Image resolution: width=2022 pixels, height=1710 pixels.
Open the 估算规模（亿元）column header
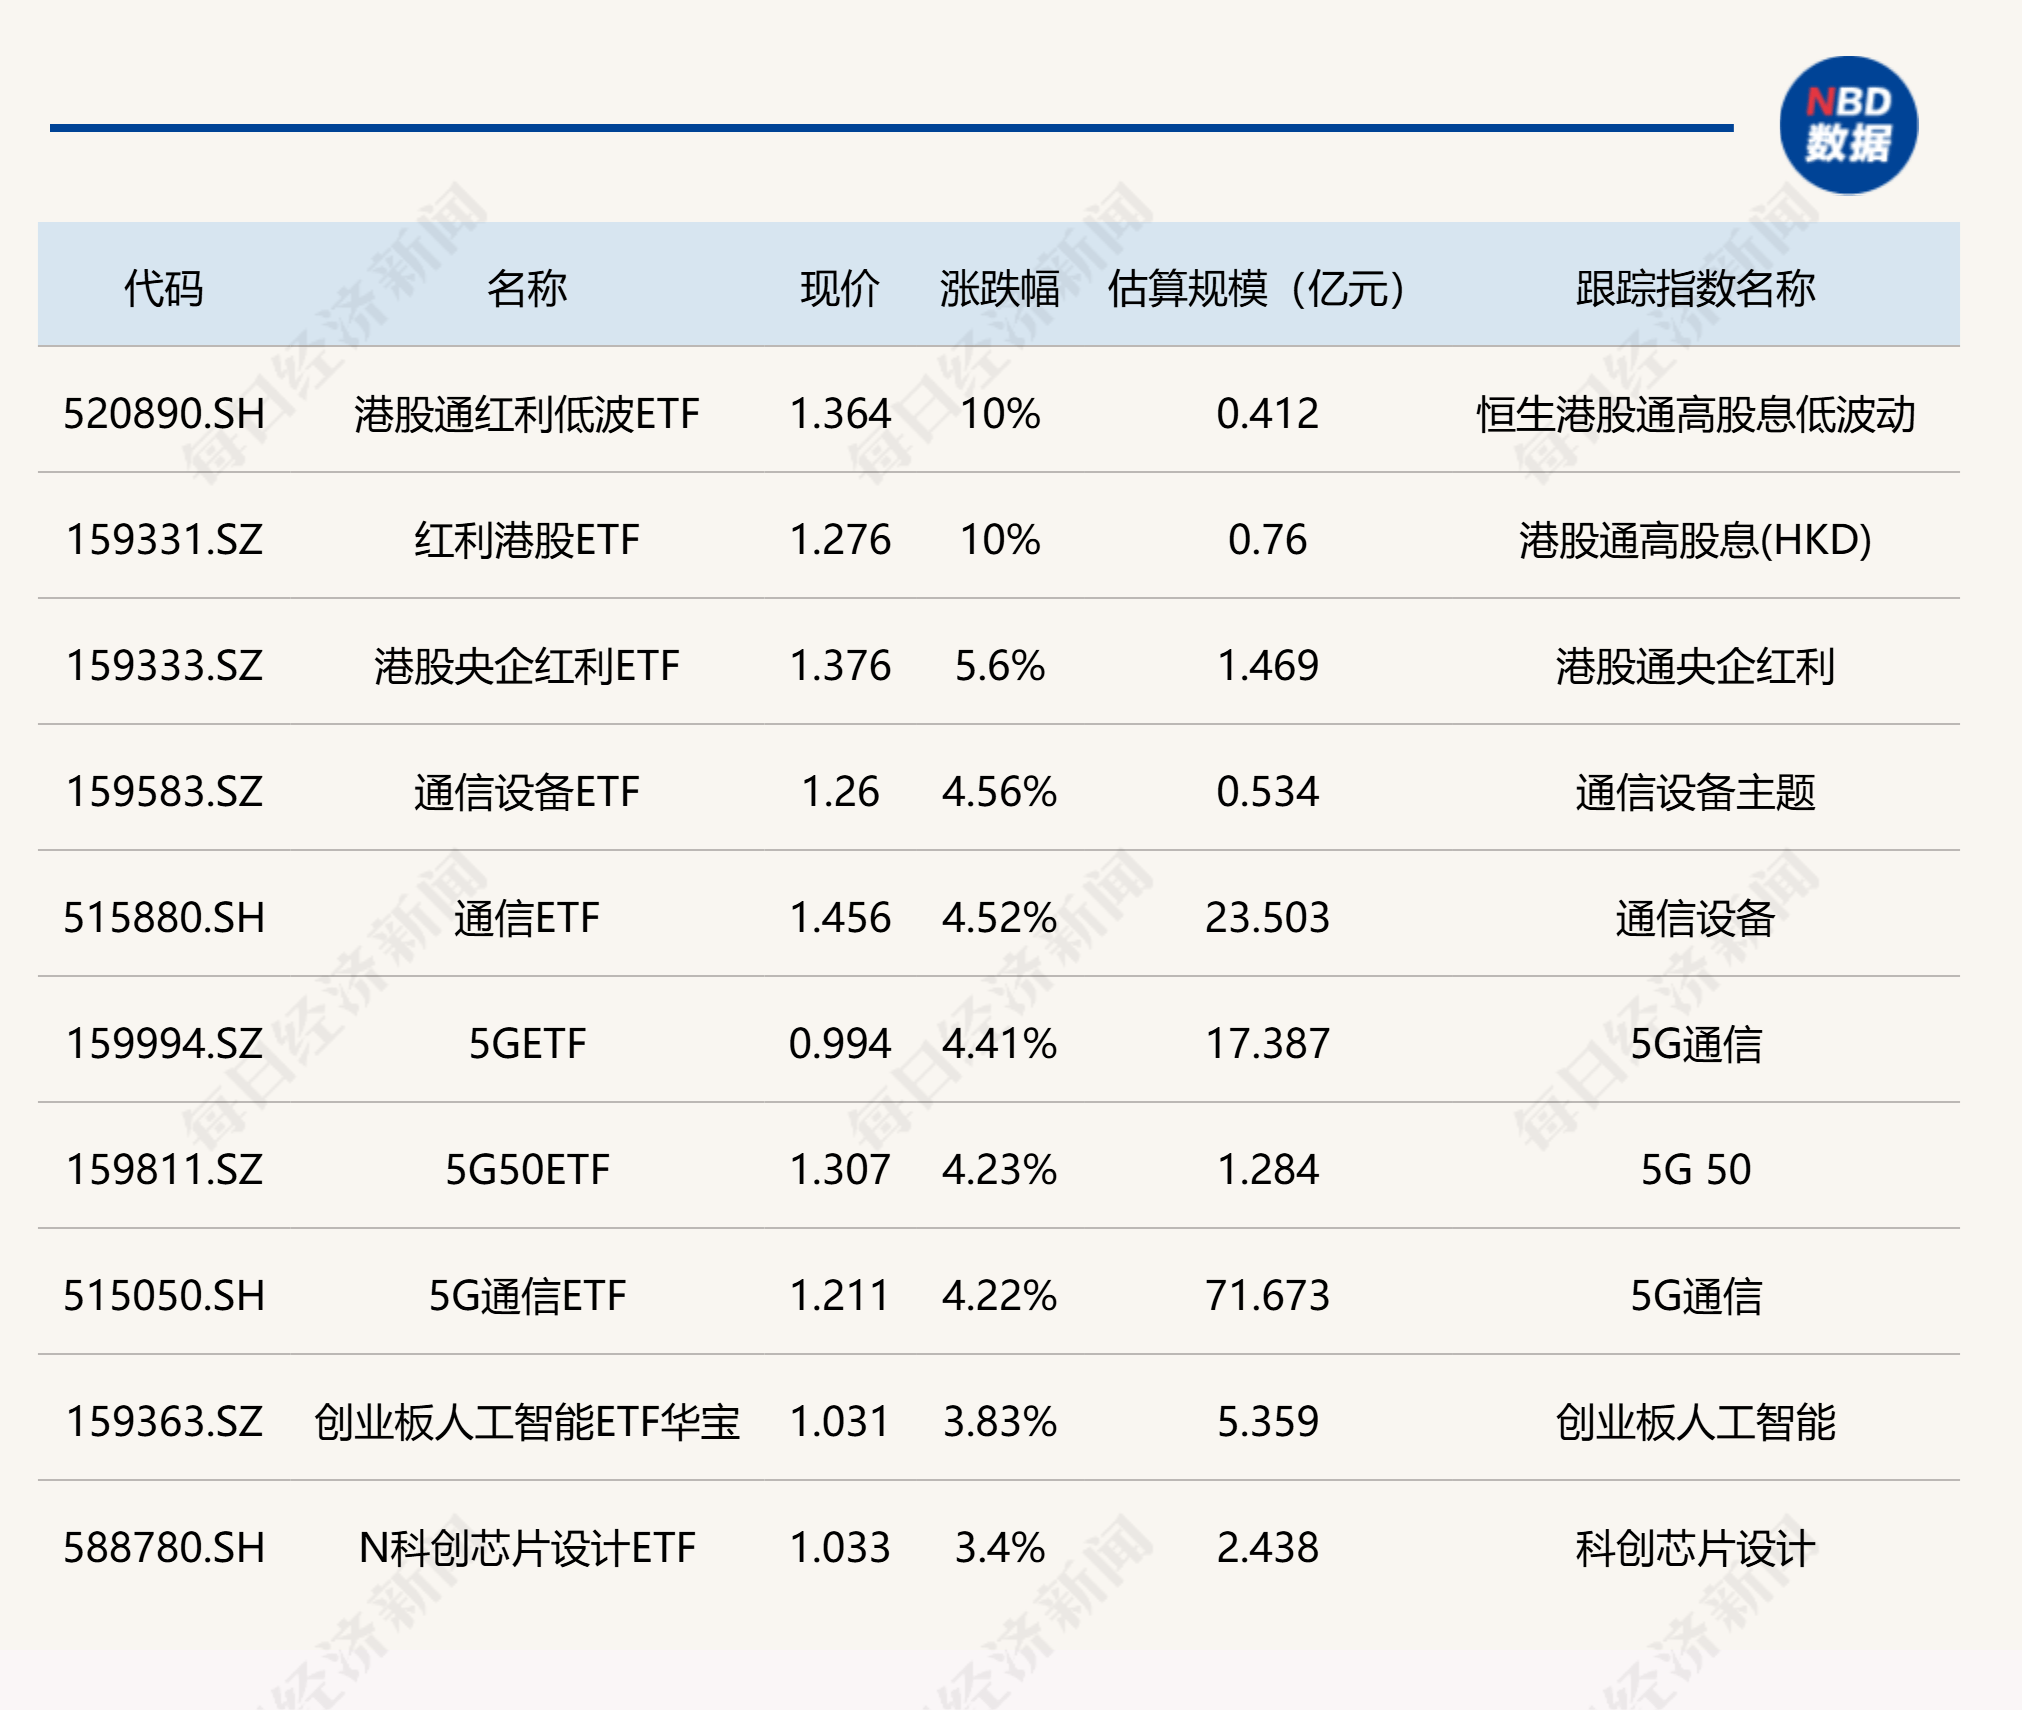pos(1255,286)
